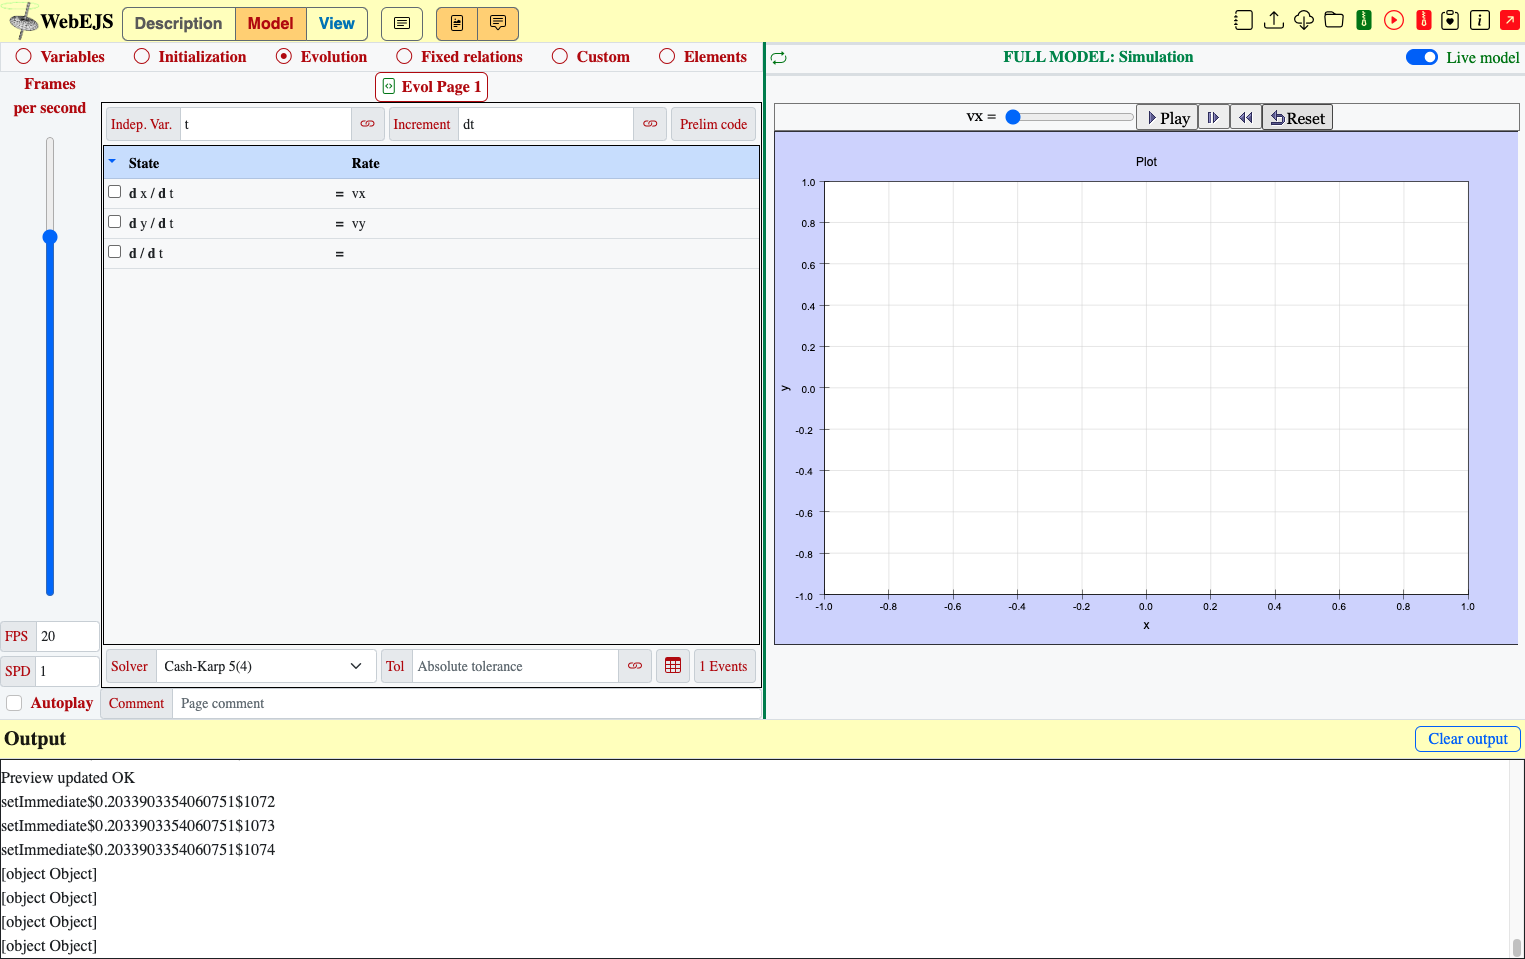Check the d y / d t row checkbox

[115, 222]
